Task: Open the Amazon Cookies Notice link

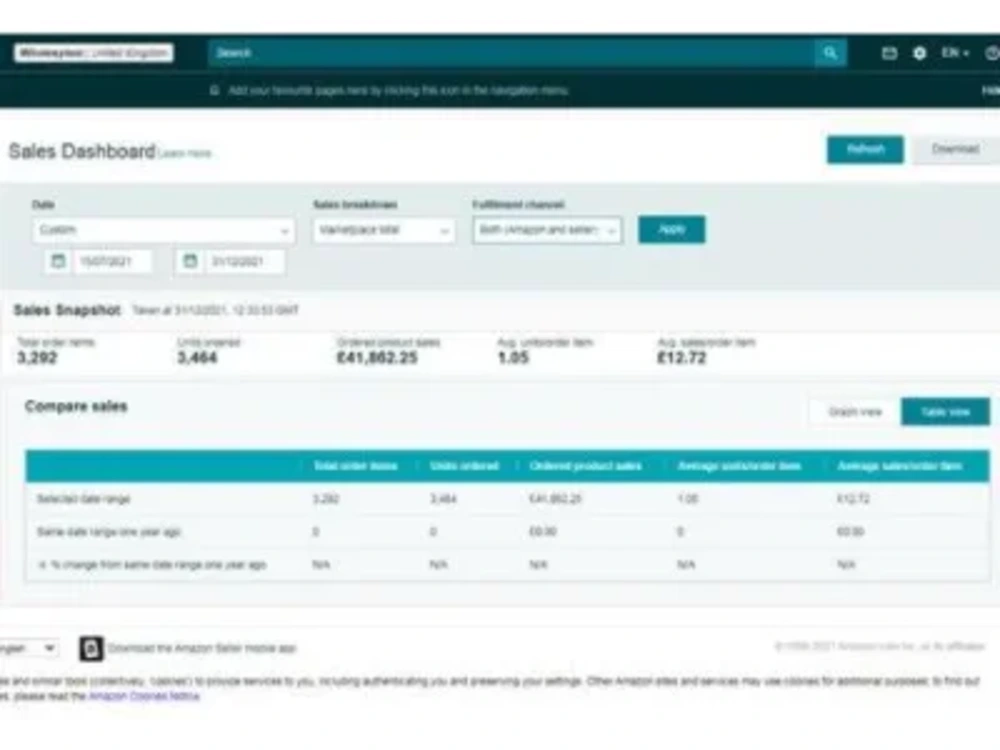Action: coord(144,696)
